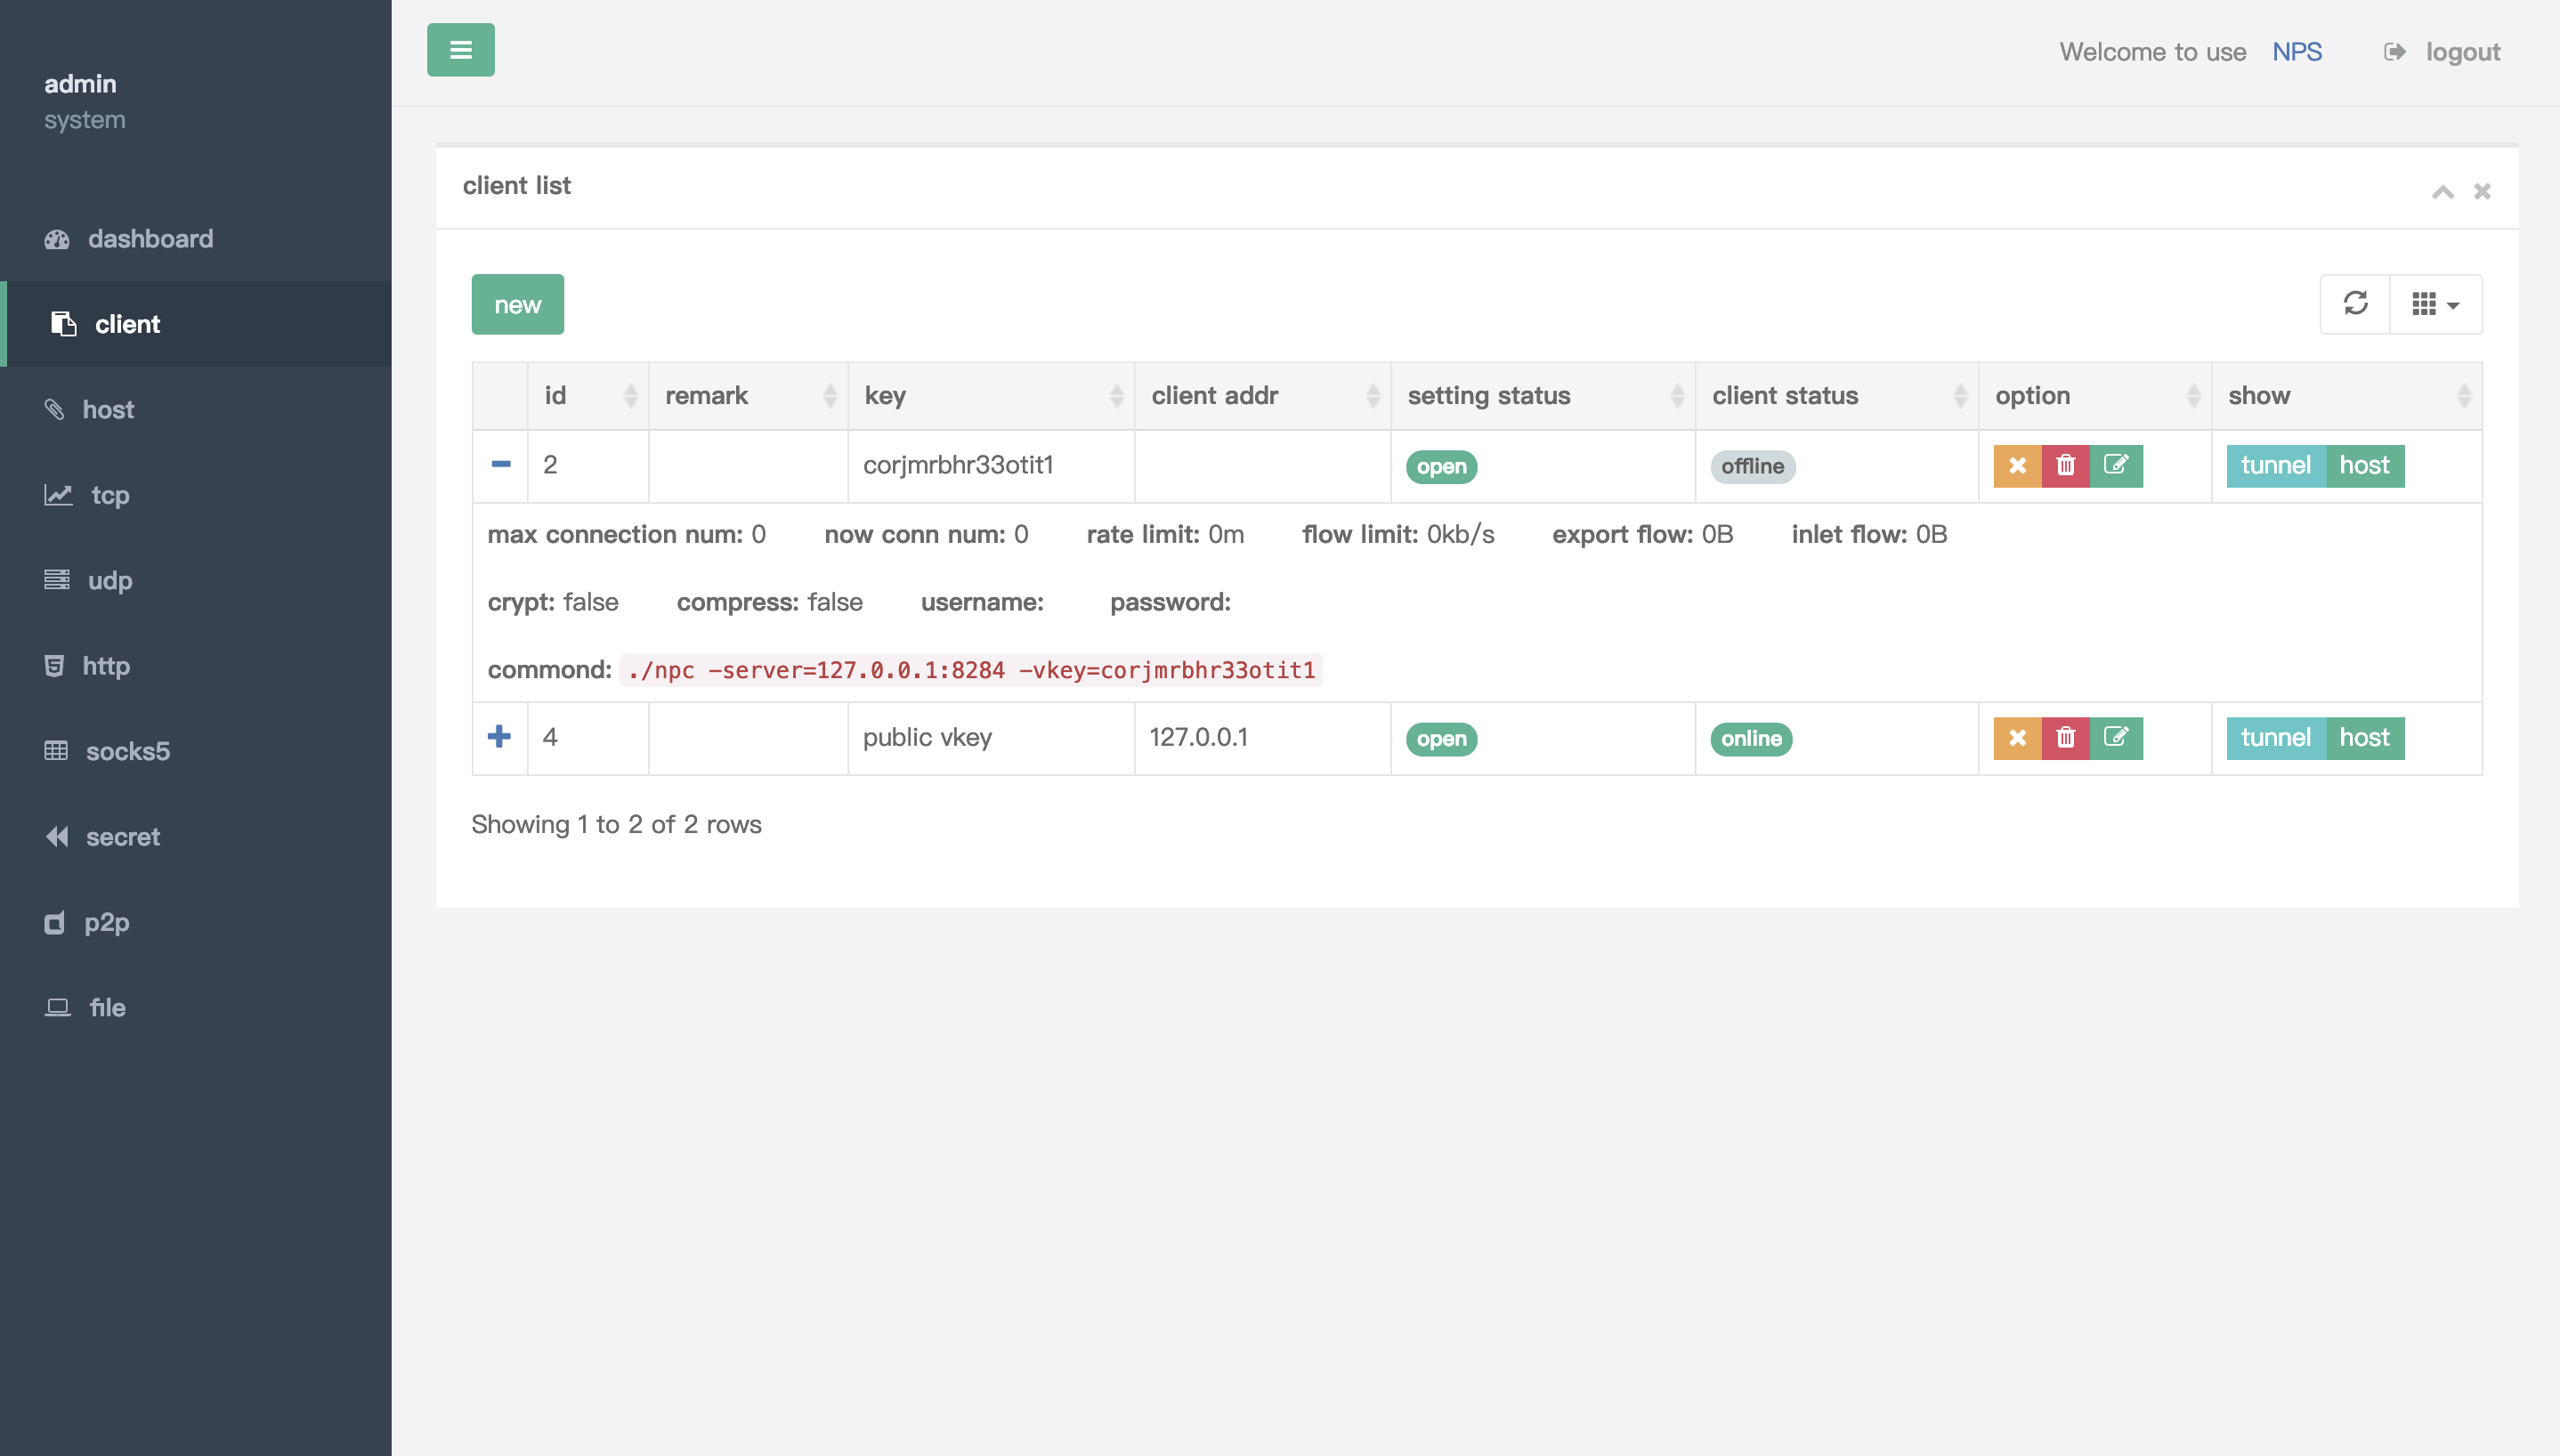Viewport: 2560px width, 1456px height.
Task: Show tunnels for client 2
Action: [x=2275, y=466]
